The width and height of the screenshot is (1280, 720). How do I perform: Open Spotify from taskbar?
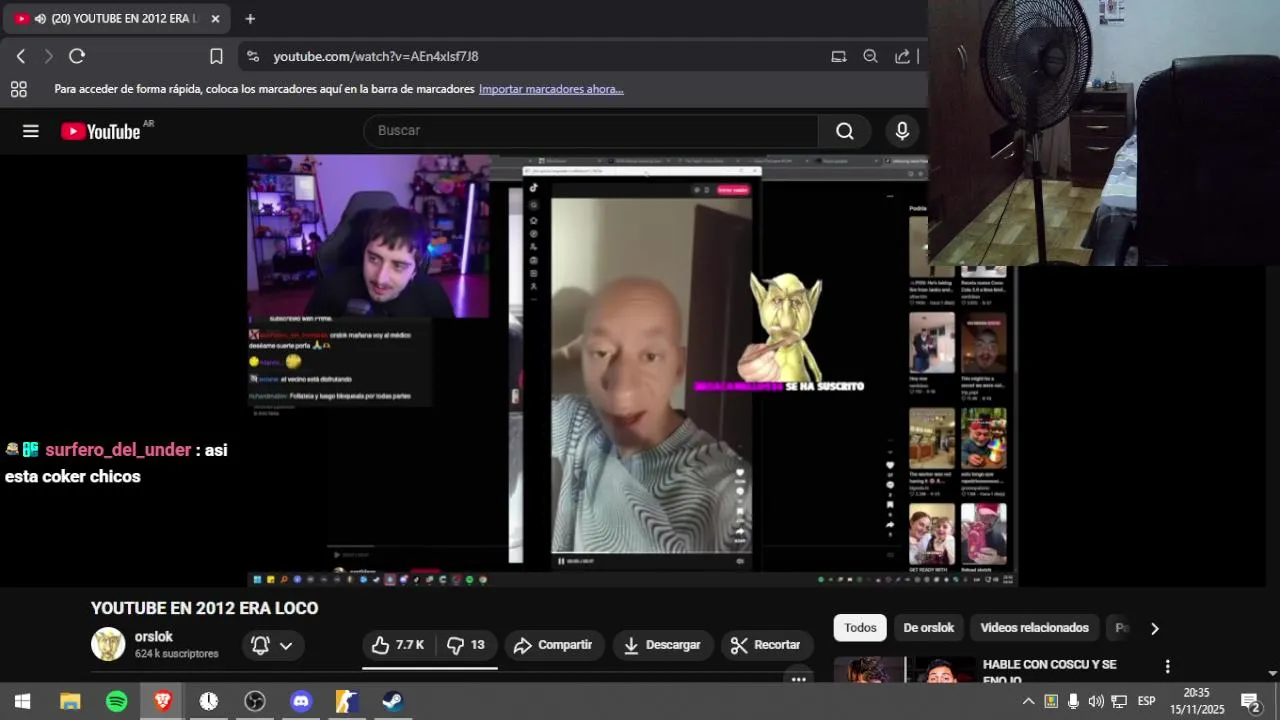pos(116,701)
